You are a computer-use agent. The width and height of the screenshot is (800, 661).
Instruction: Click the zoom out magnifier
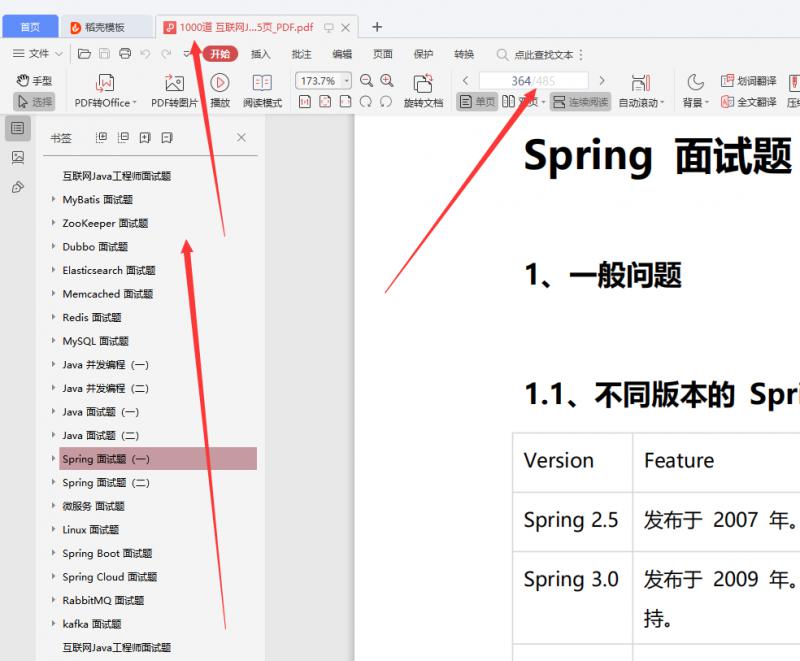pyautogui.click(x=366, y=81)
